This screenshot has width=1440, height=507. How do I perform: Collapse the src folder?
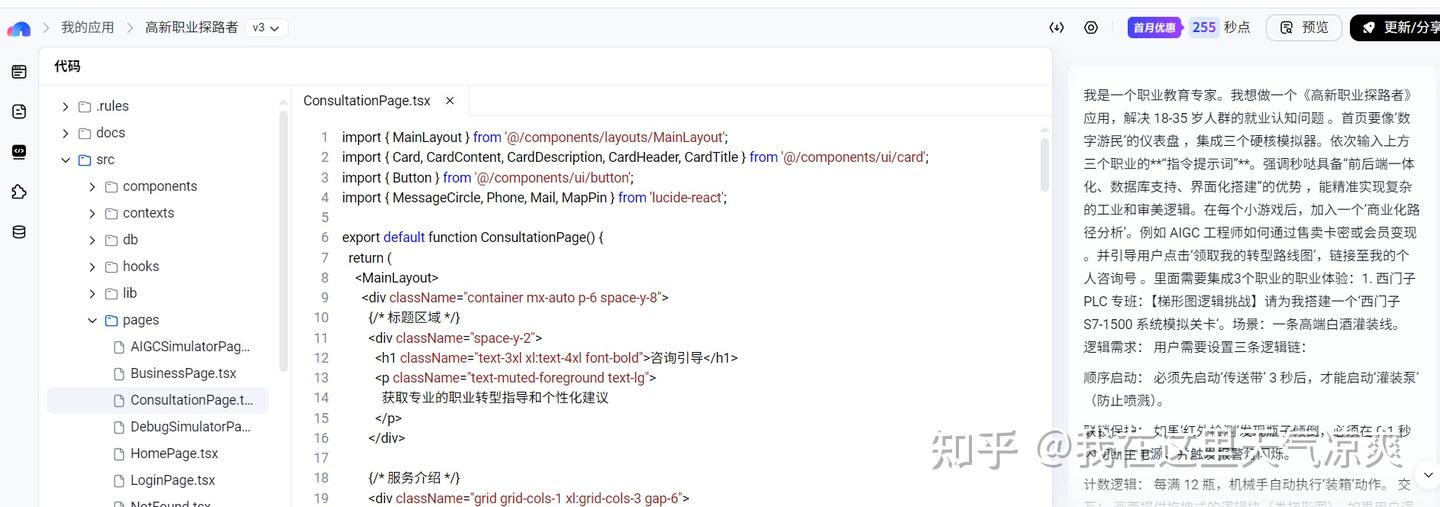[66, 160]
